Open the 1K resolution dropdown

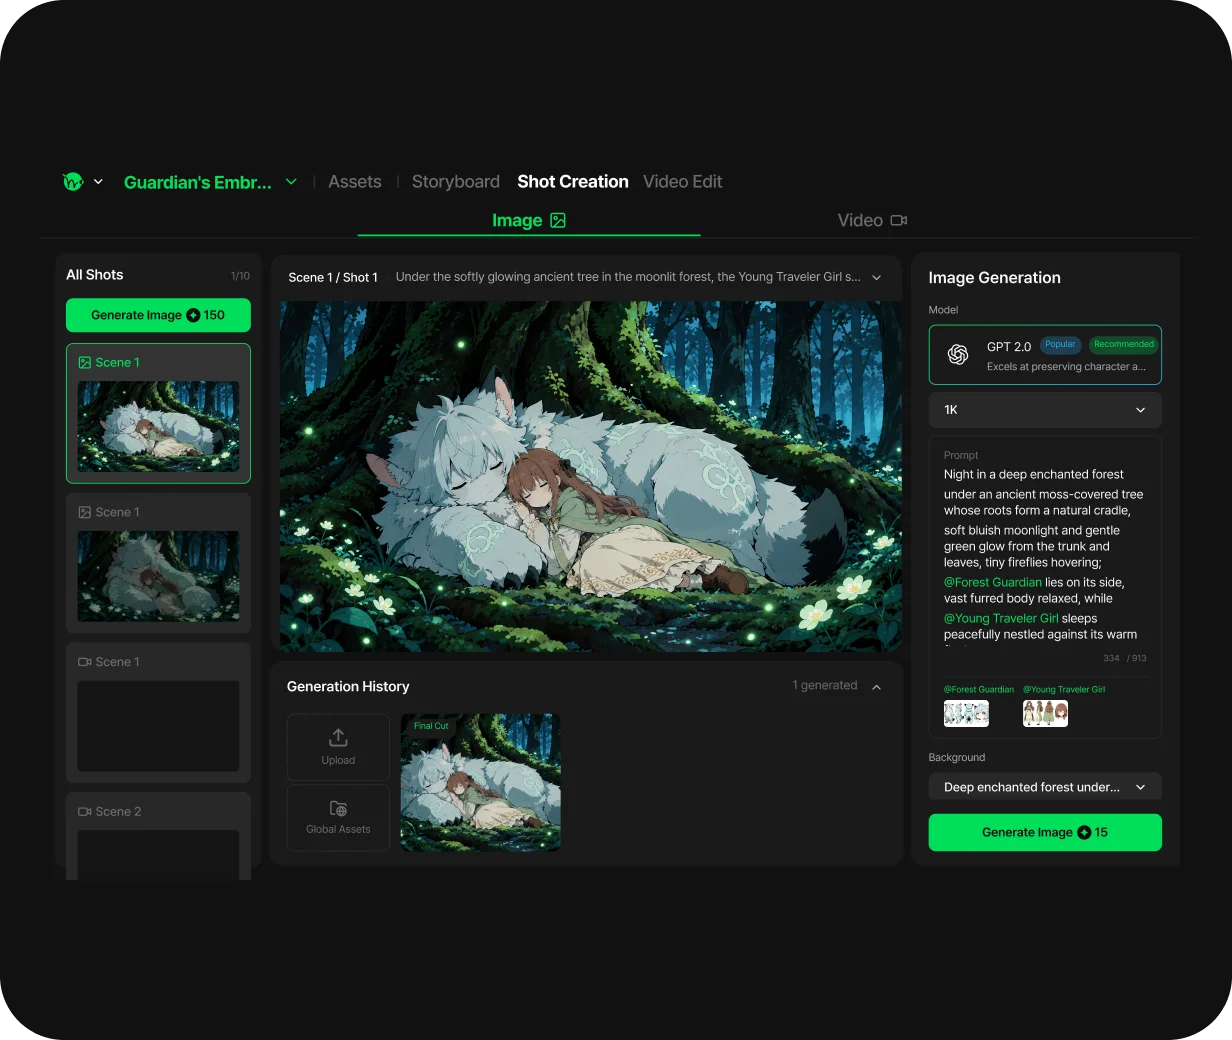(1045, 410)
